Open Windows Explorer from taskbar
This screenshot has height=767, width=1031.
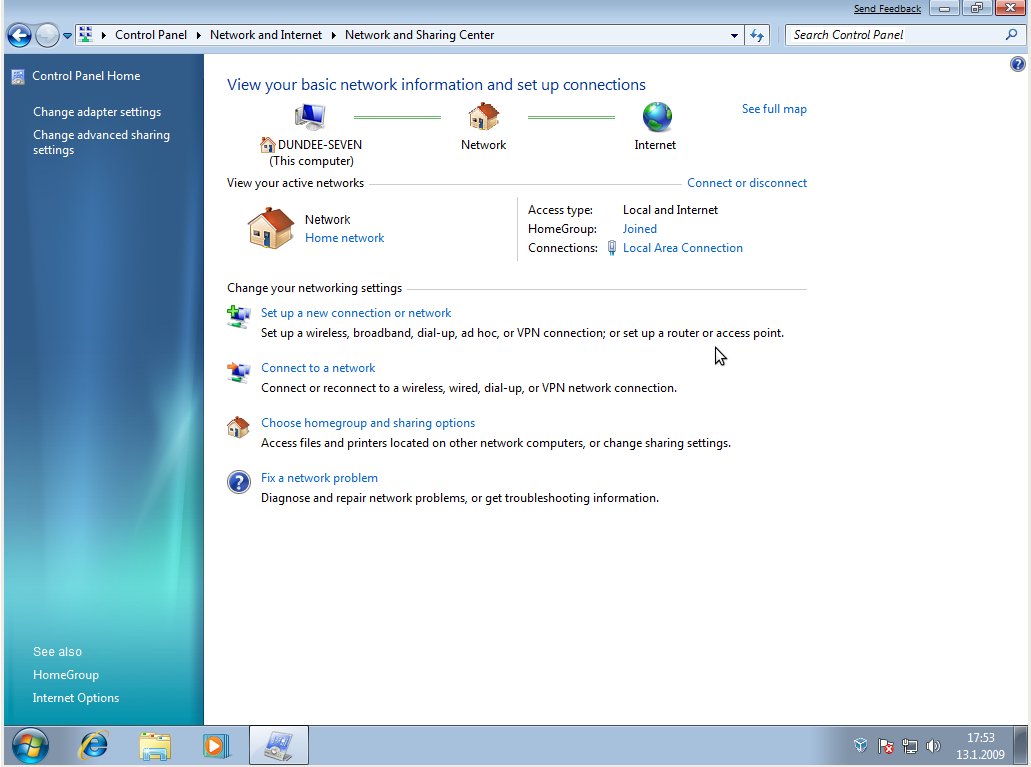(x=155, y=747)
